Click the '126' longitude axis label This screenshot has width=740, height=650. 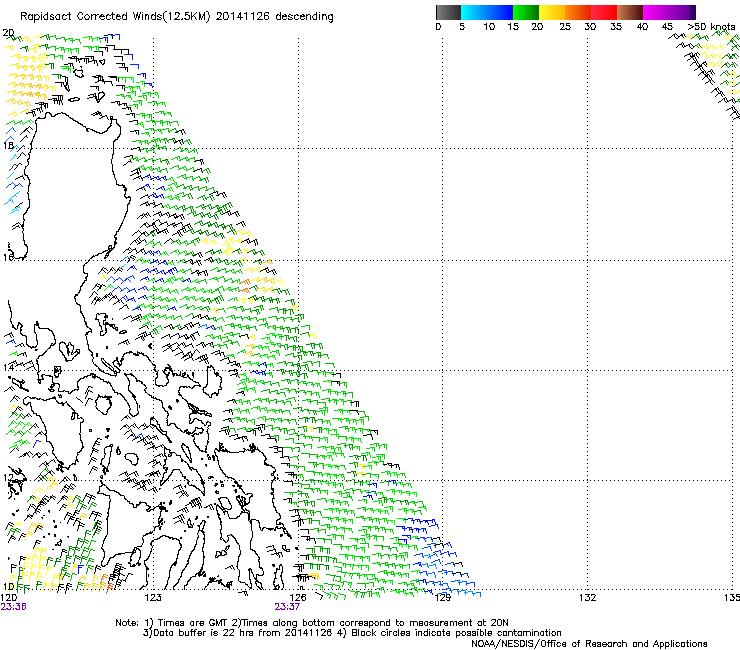click(x=298, y=598)
